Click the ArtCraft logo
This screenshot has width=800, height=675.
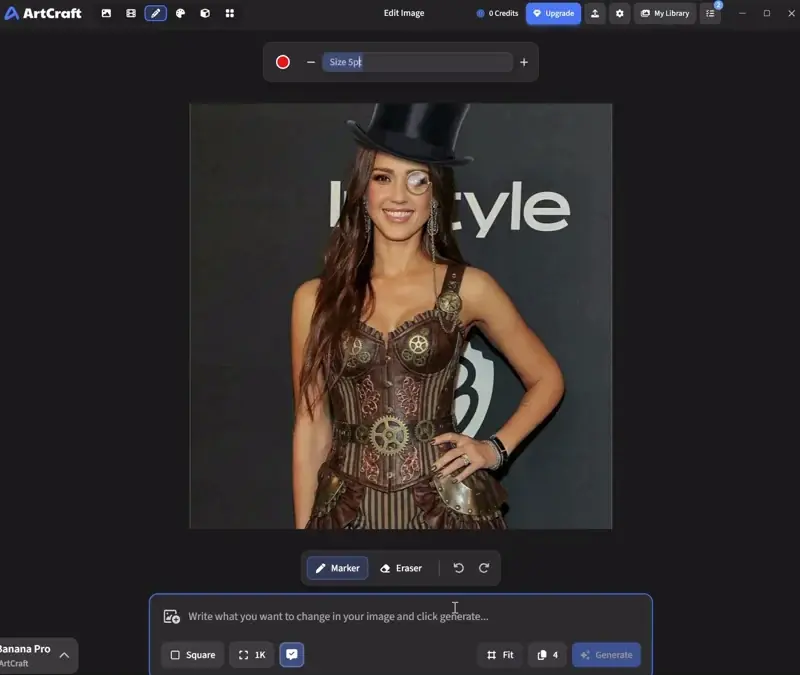(x=43, y=13)
